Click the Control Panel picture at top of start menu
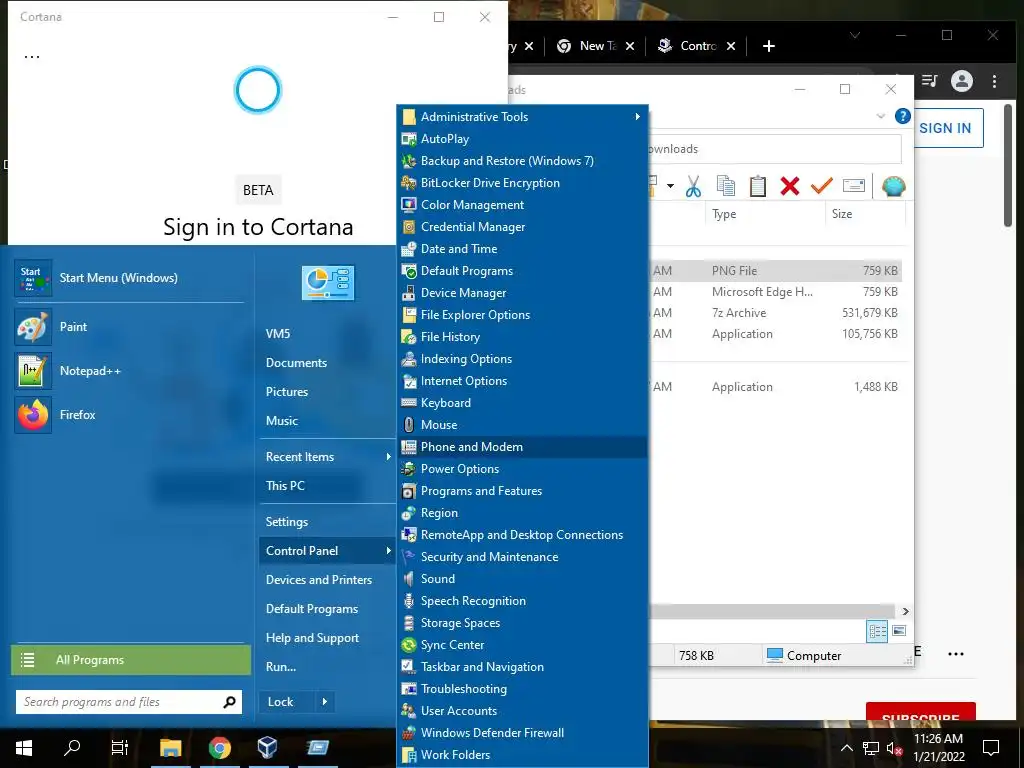The image size is (1024, 768). point(328,283)
